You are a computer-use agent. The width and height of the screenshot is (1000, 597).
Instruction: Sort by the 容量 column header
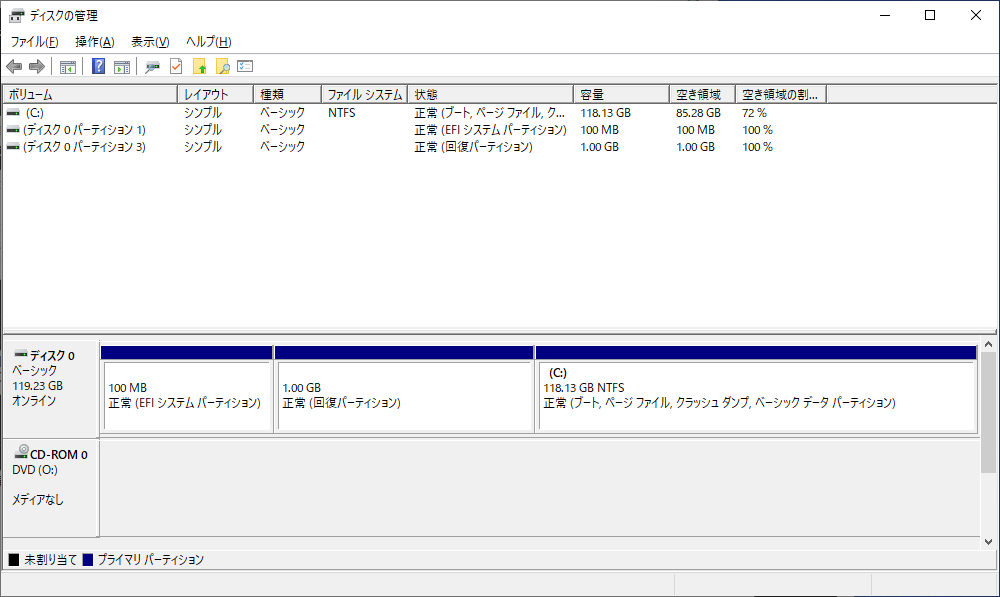pyautogui.click(x=622, y=94)
